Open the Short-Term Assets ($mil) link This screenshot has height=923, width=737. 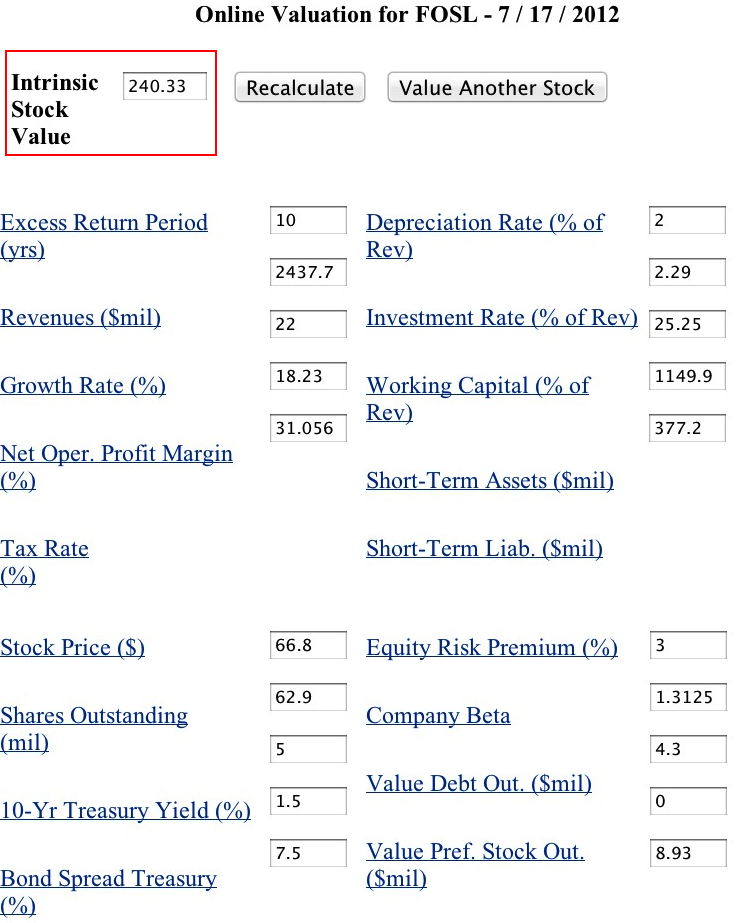pos(490,481)
